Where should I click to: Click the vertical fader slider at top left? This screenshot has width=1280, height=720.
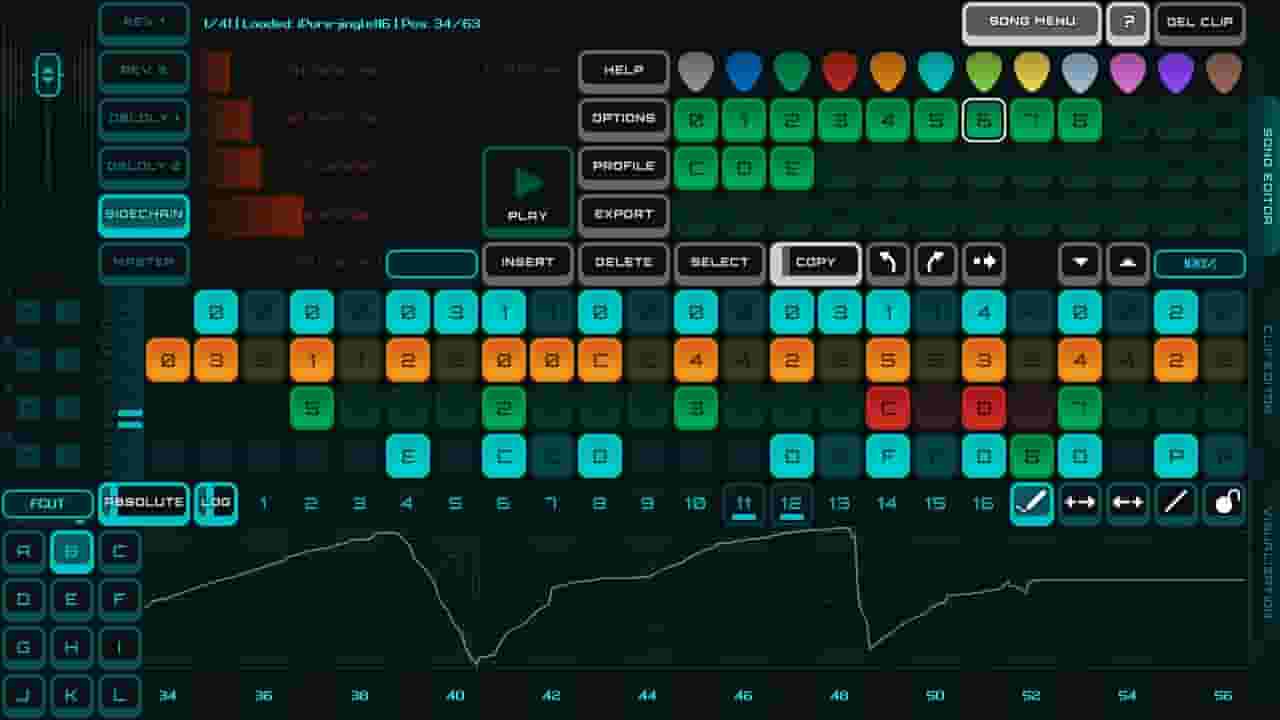[x=48, y=75]
